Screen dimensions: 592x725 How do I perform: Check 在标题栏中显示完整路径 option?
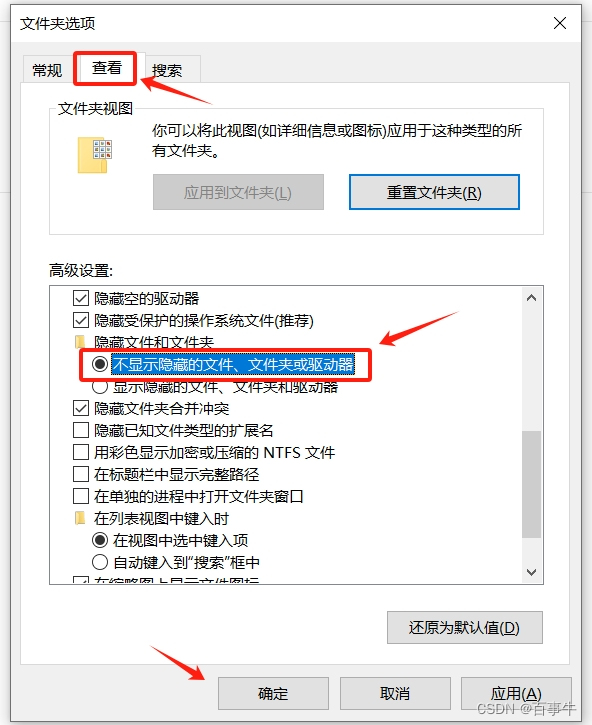point(81,474)
